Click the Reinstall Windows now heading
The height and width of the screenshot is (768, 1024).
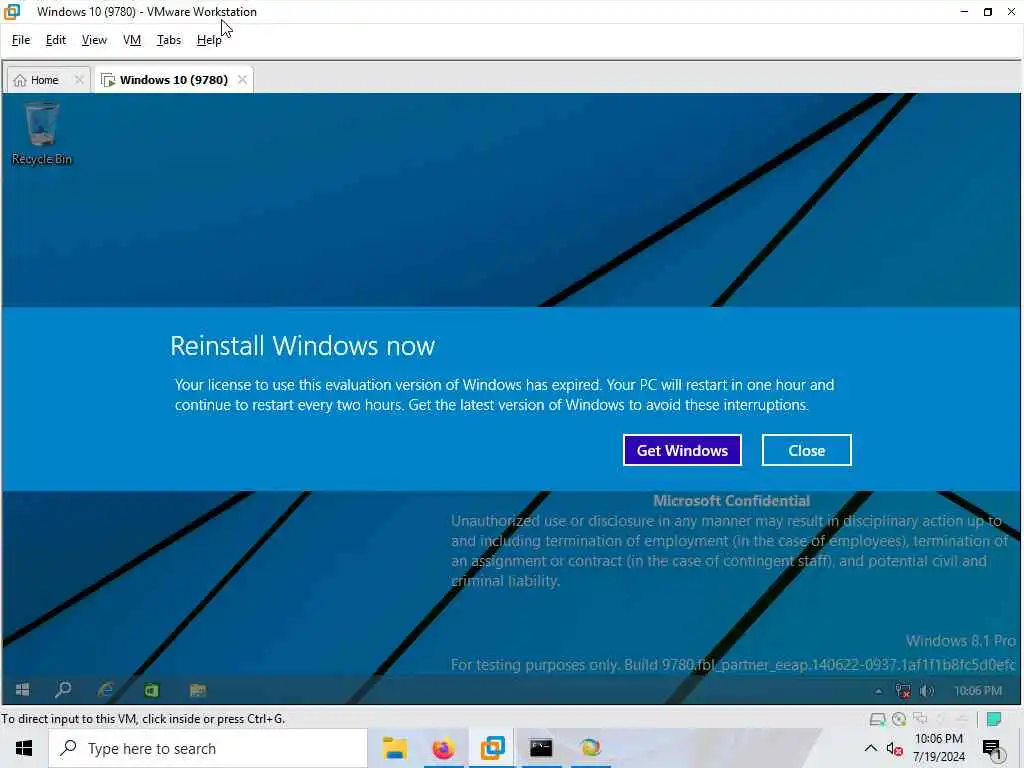point(302,345)
